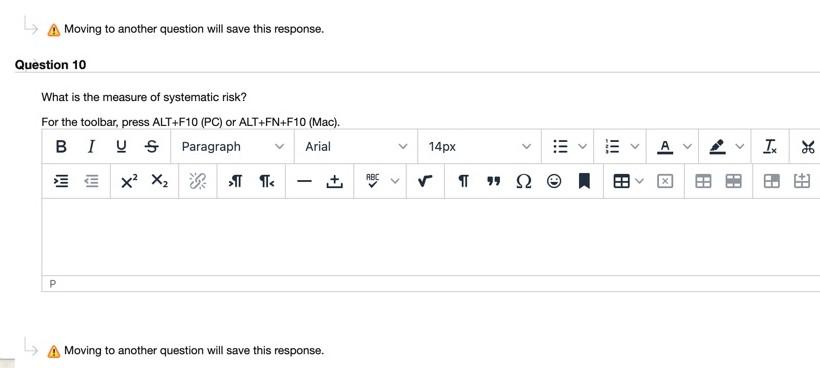Insert an anchor bookmark
This screenshot has width=820, height=368.
(x=584, y=181)
